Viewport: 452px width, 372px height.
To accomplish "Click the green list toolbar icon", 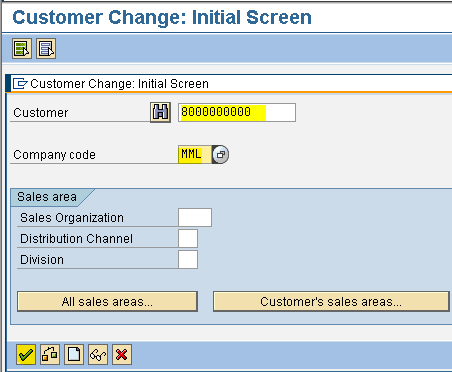I will tap(22, 49).
